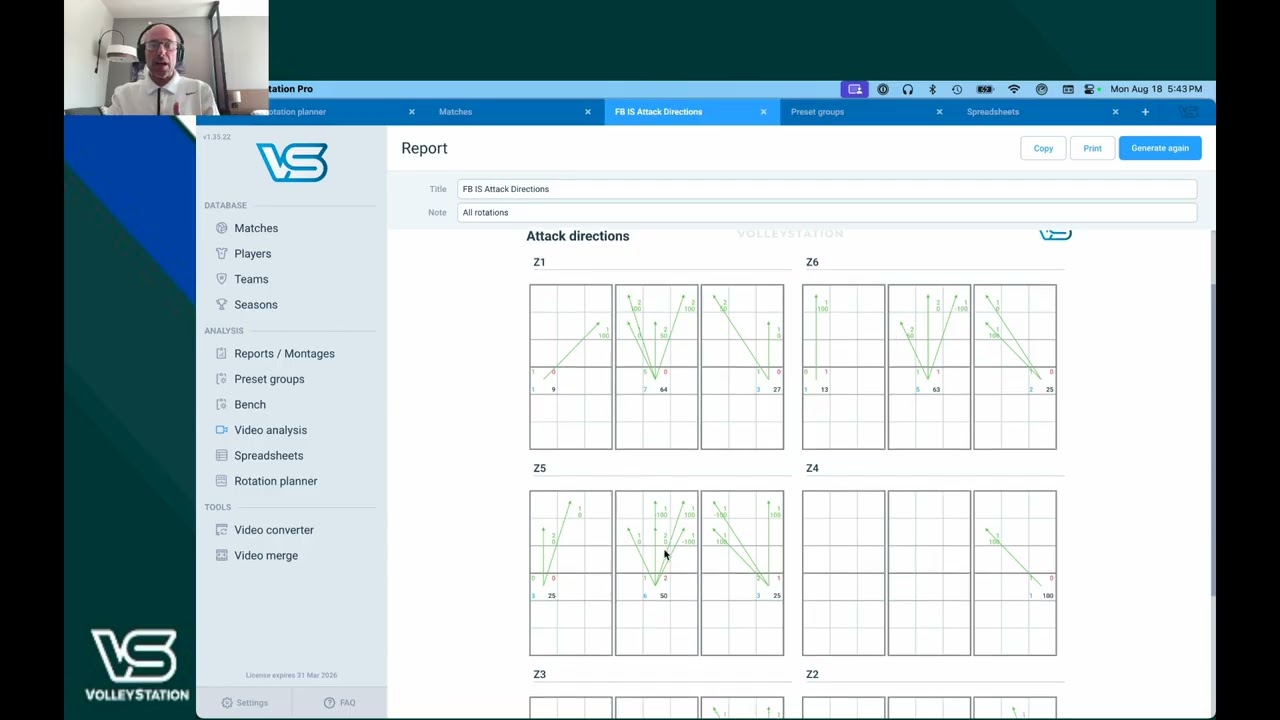Screen dimensions: 1280x720
Task: Add a new tab with the plus icon
Action: [x=1145, y=112]
